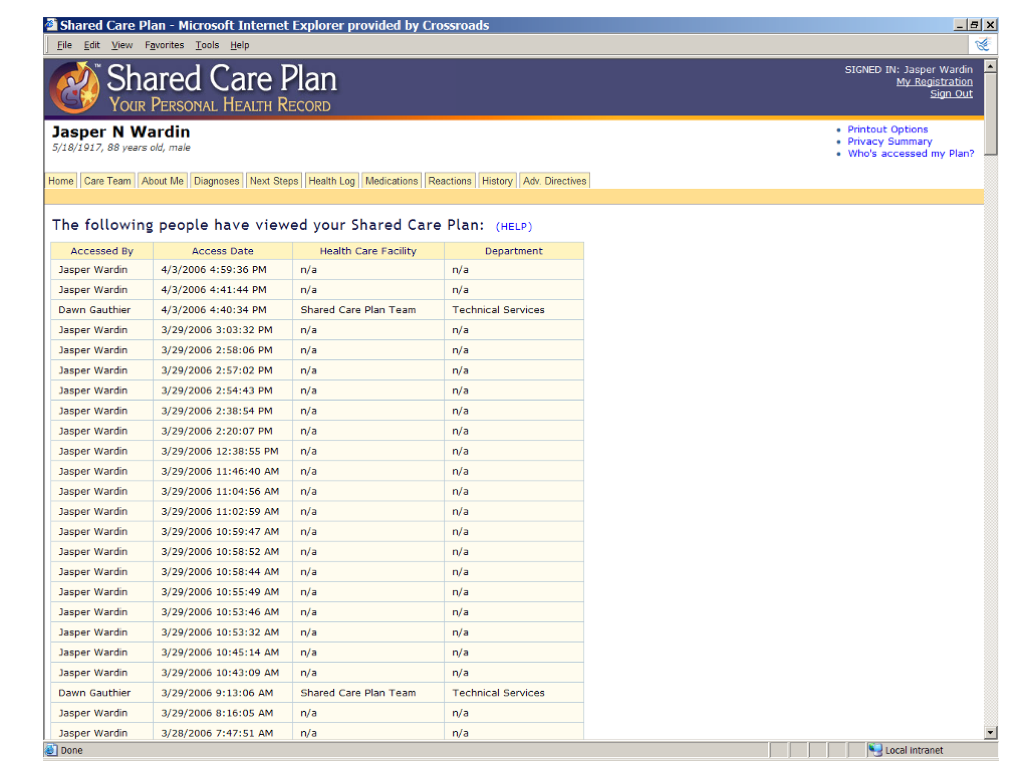Open the Help menu
The height and width of the screenshot is (768, 1024).
pos(240,45)
